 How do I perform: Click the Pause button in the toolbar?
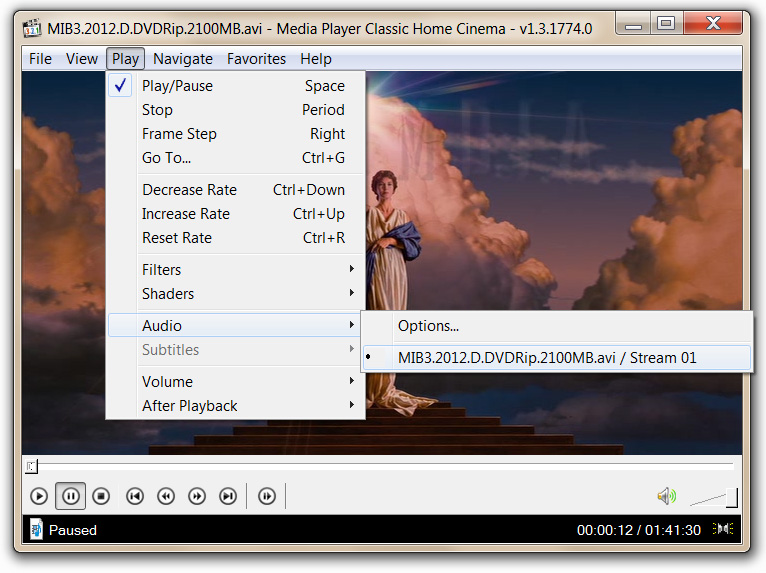point(70,496)
